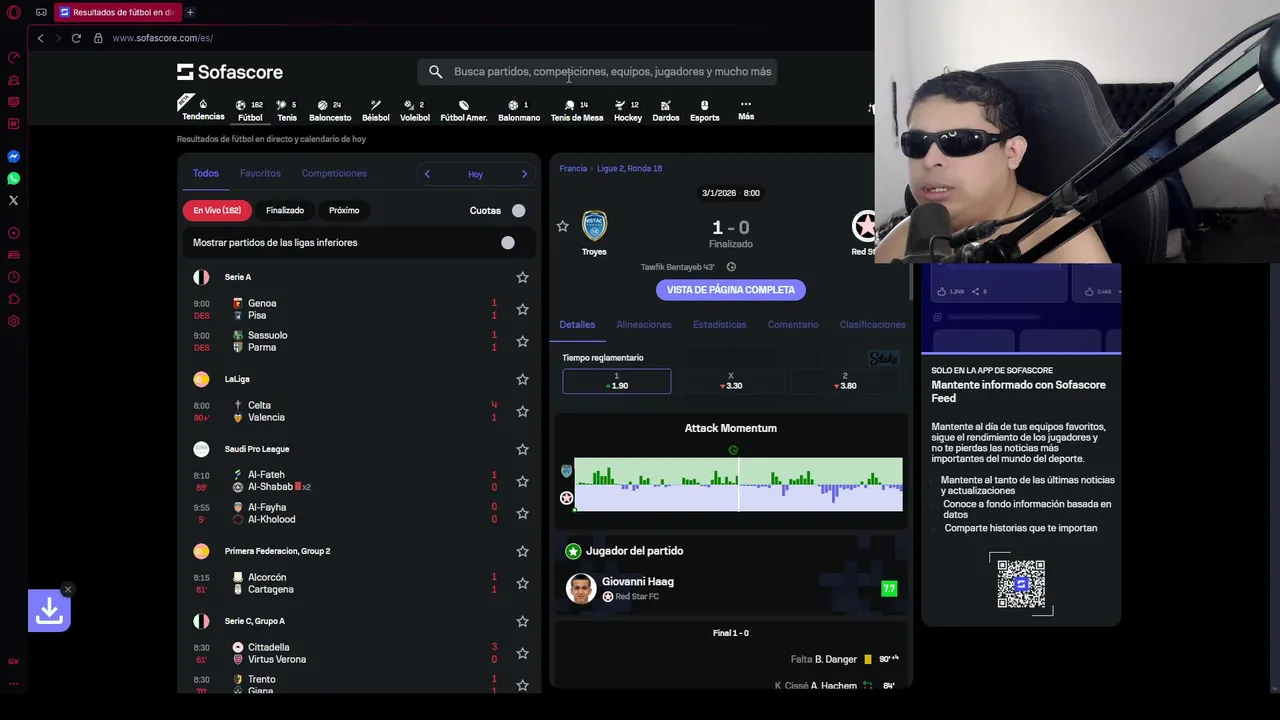Filter by Finalizado matches
1280x720 pixels.
285,210
